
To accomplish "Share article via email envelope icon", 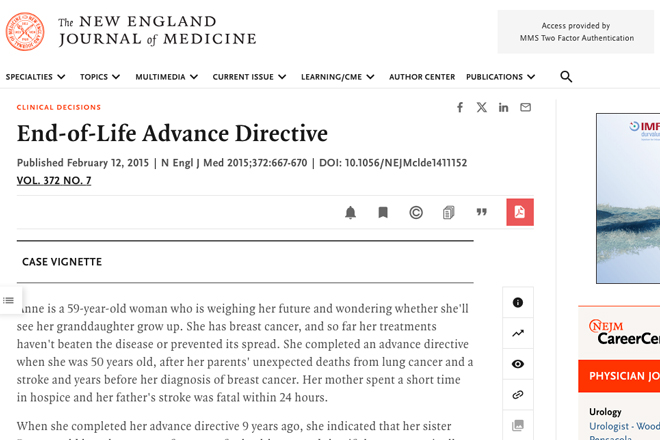I will click(525, 107).
